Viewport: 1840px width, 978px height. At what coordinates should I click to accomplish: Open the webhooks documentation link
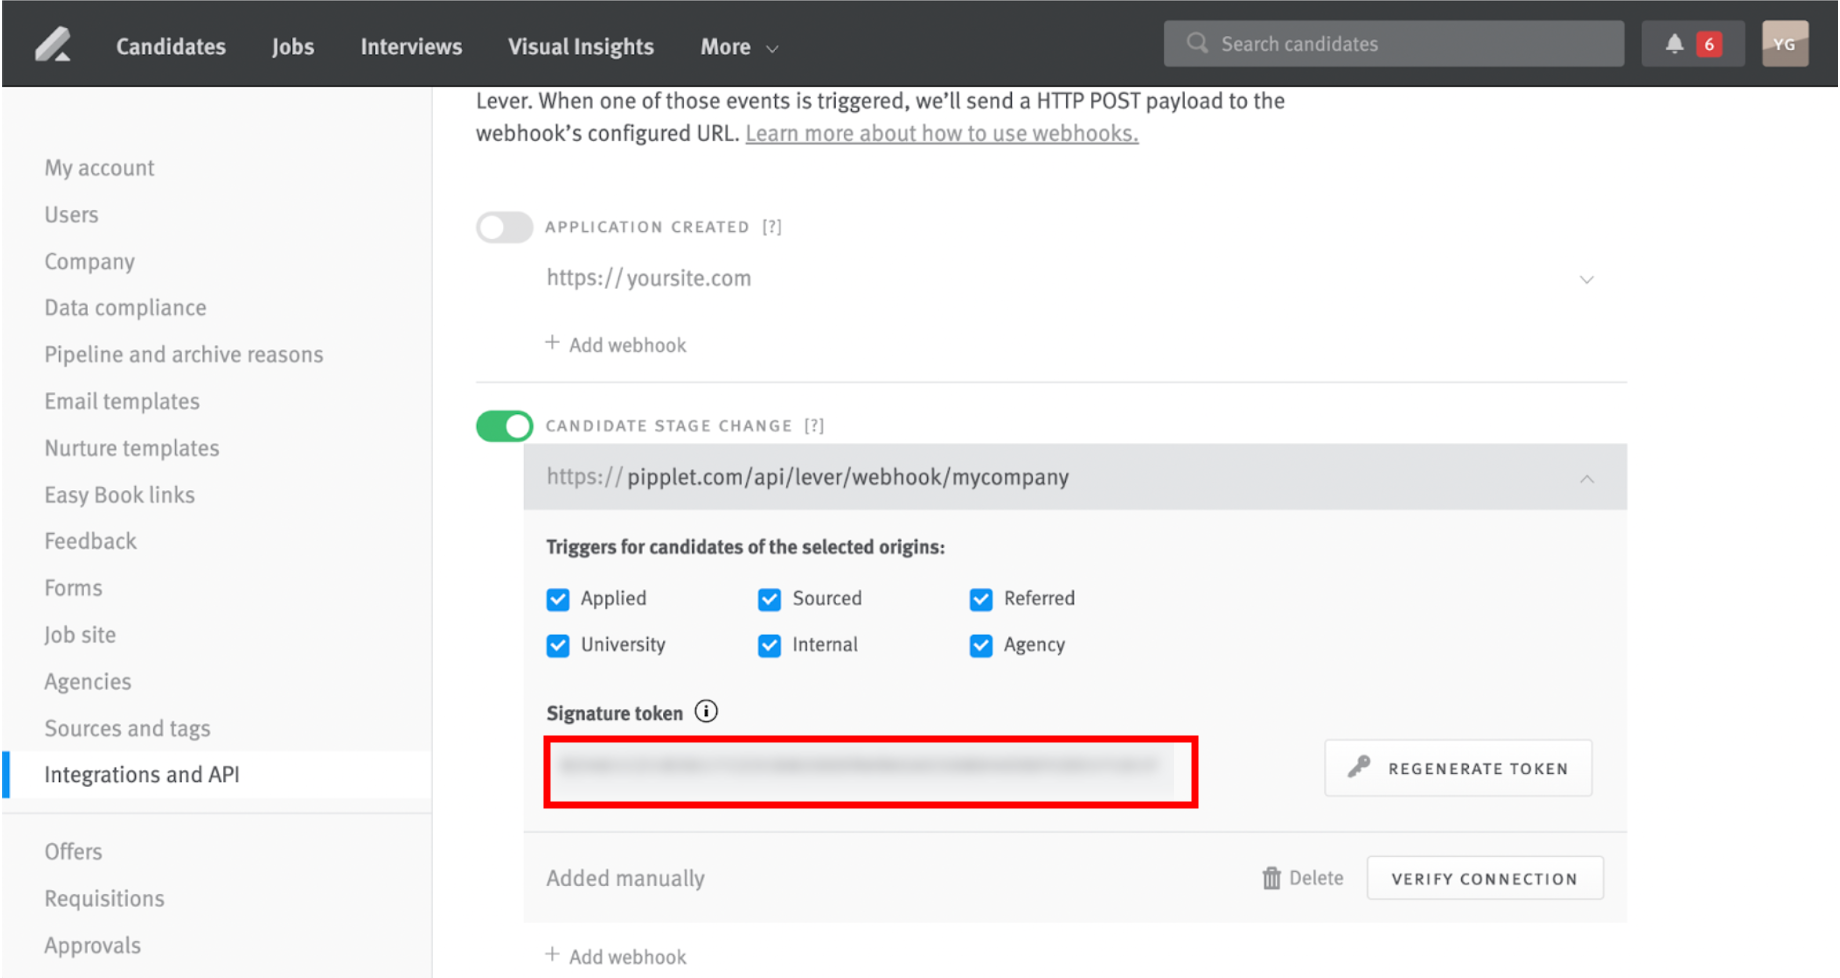point(941,132)
